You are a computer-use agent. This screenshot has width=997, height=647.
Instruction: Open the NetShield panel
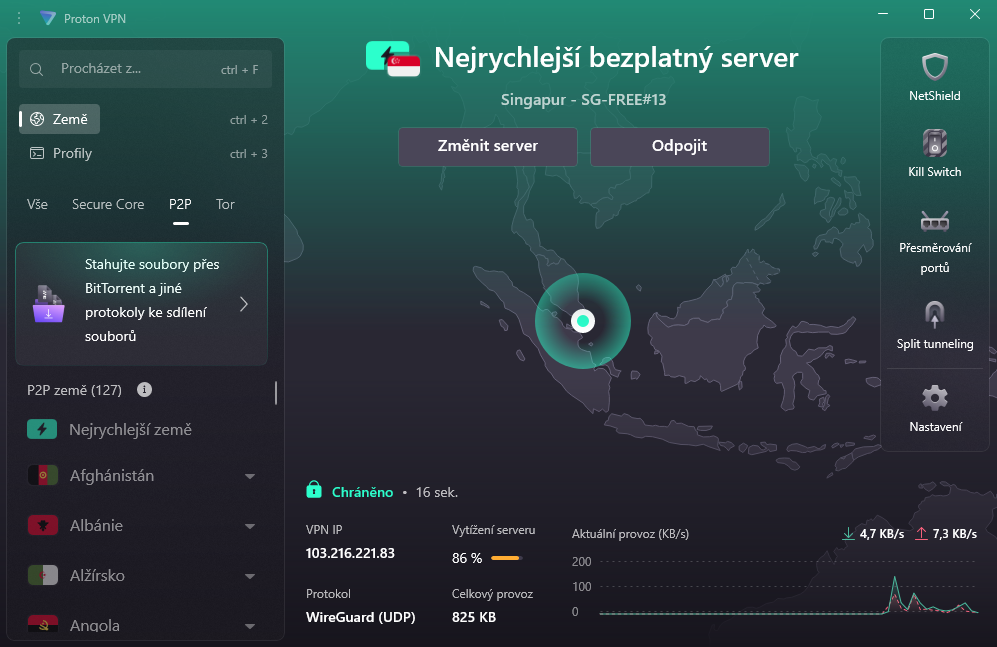[x=934, y=75]
